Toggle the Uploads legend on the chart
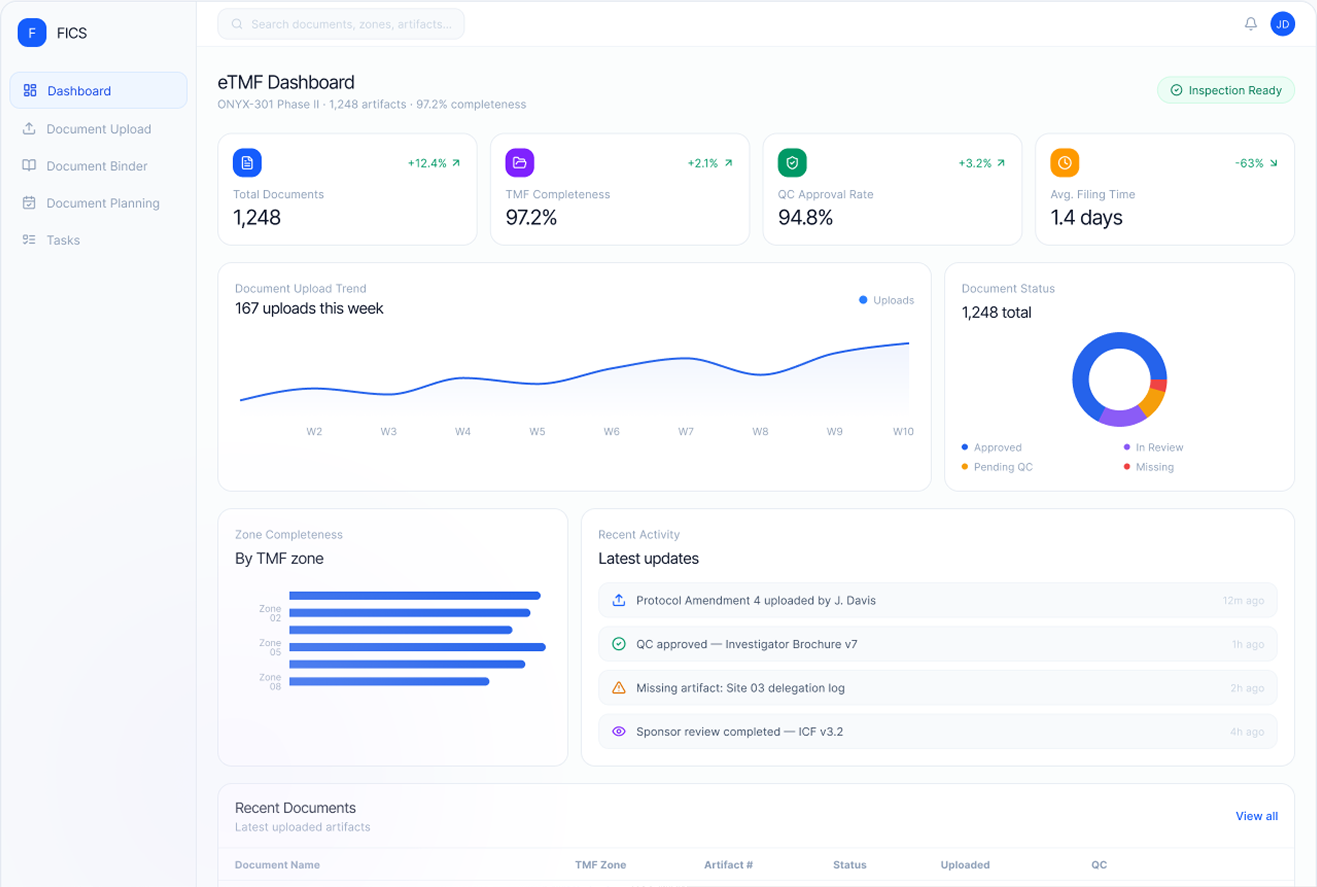The height and width of the screenshot is (887, 1317). pos(886,300)
